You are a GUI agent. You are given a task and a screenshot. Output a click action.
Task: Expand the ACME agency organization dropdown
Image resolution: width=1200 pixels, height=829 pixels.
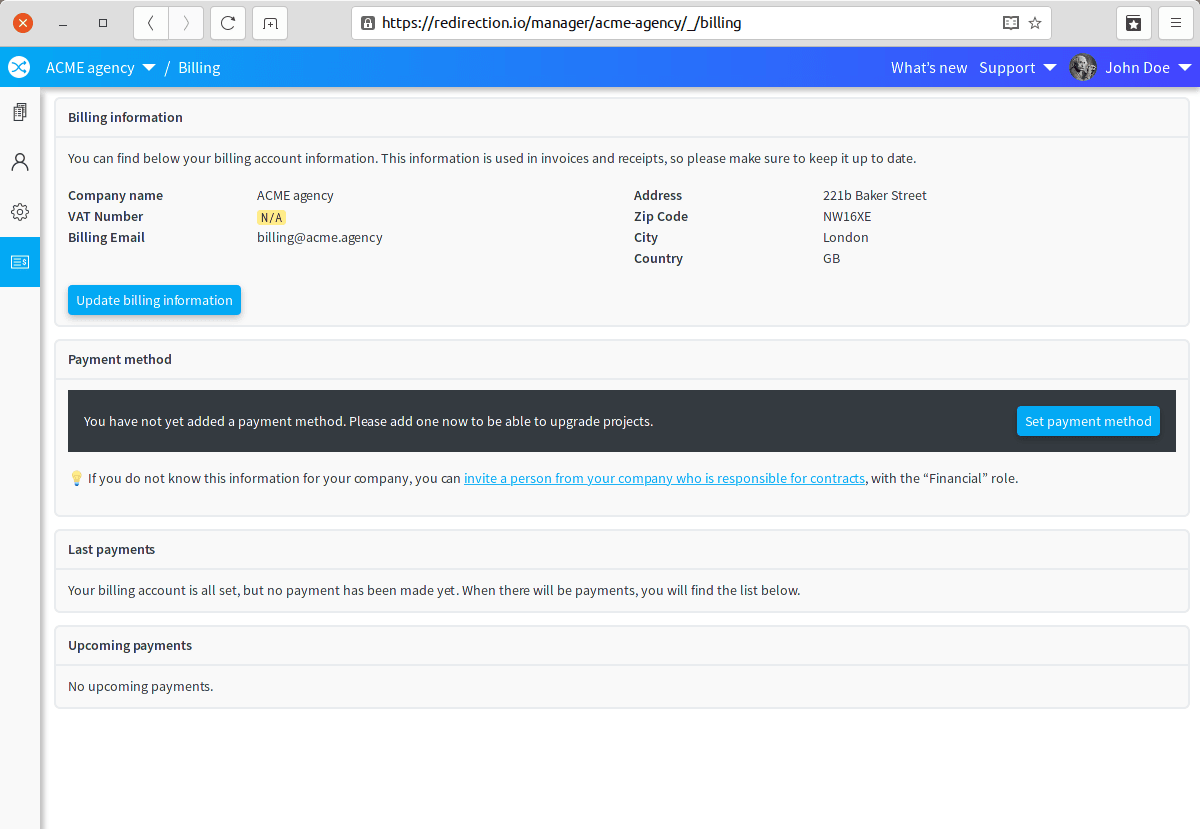click(101, 68)
